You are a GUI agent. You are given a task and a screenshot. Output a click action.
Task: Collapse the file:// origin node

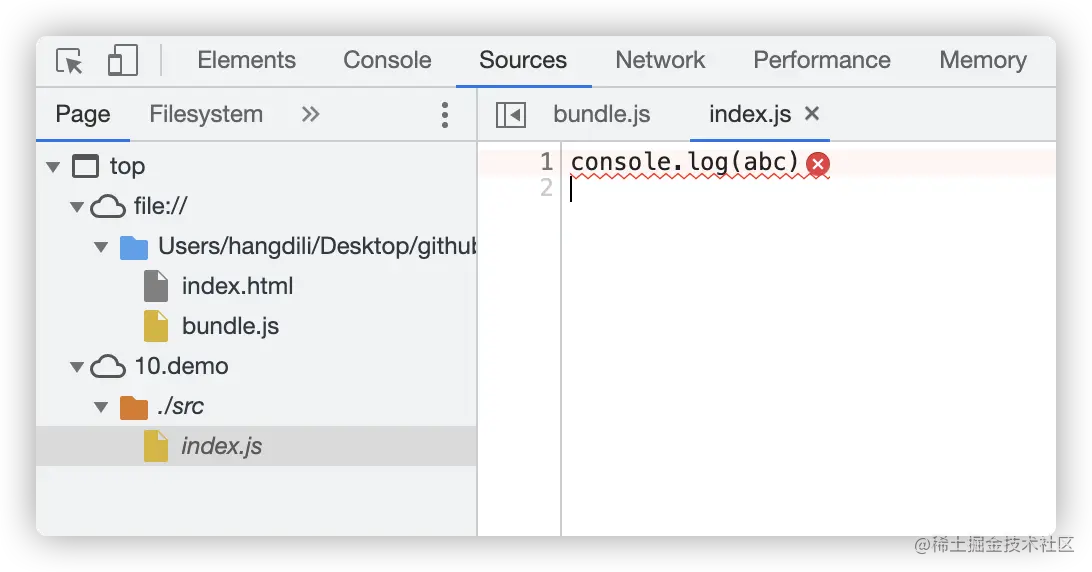coord(77,207)
